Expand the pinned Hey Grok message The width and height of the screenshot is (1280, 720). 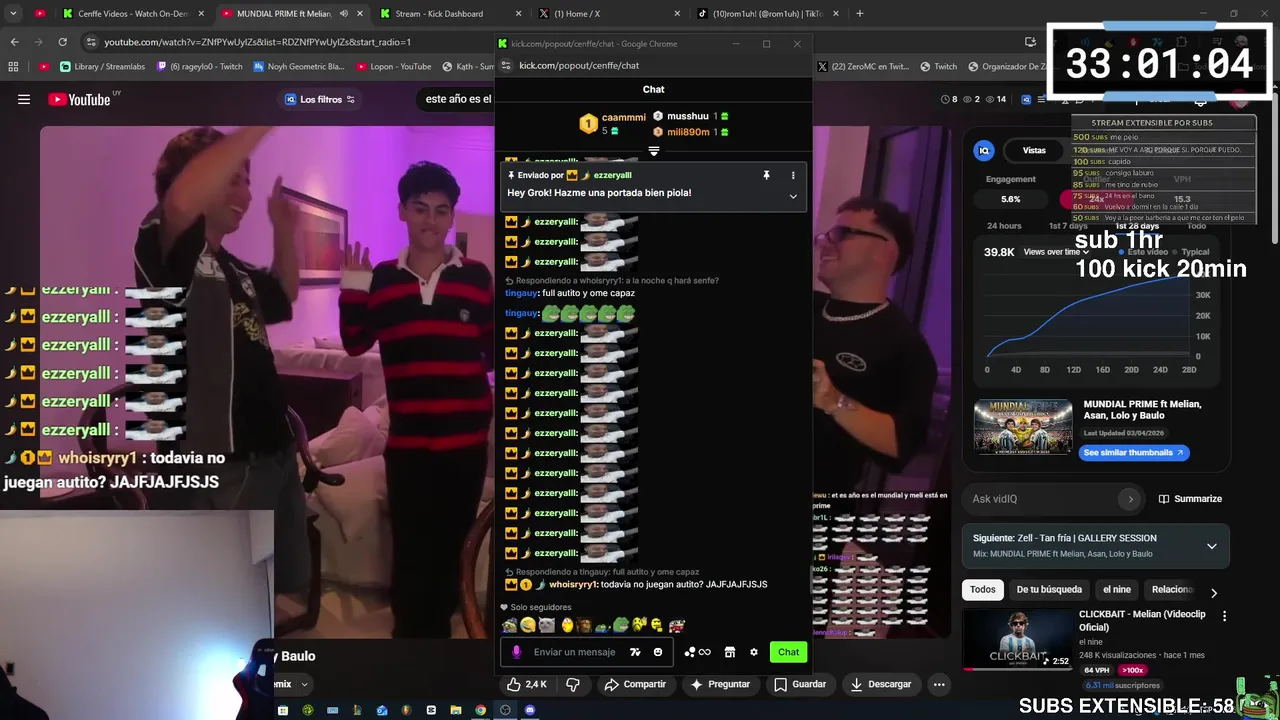pos(793,196)
